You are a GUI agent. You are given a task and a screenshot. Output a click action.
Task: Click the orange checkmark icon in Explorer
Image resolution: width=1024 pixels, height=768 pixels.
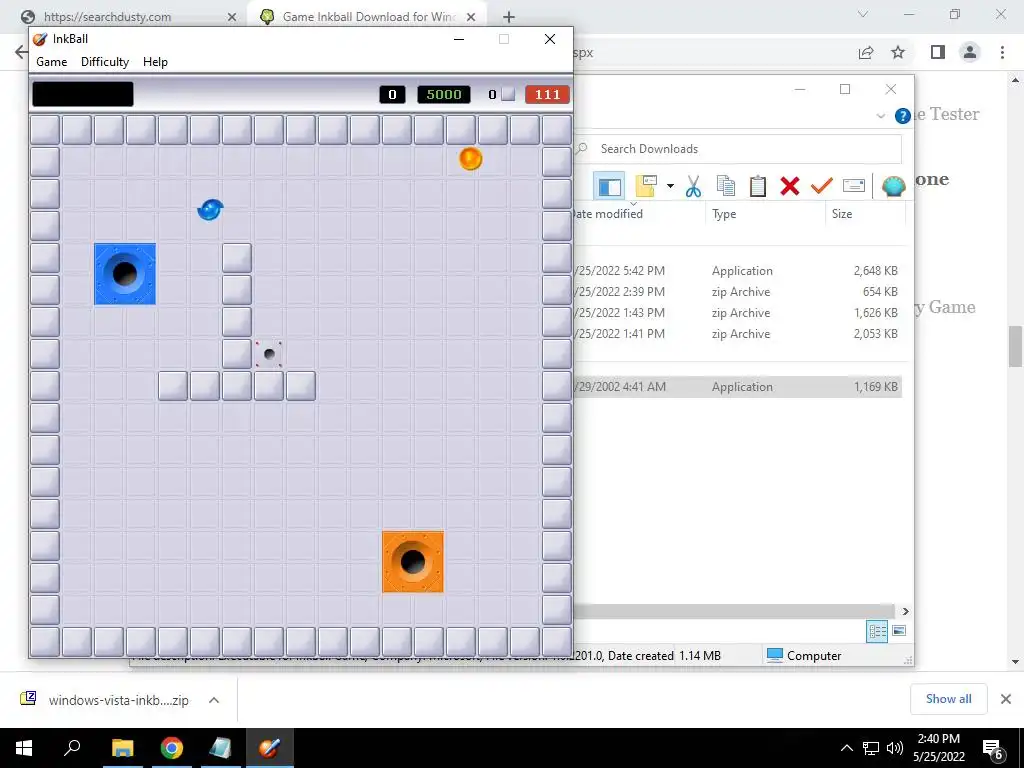pyautogui.click(x=822, y=186)
